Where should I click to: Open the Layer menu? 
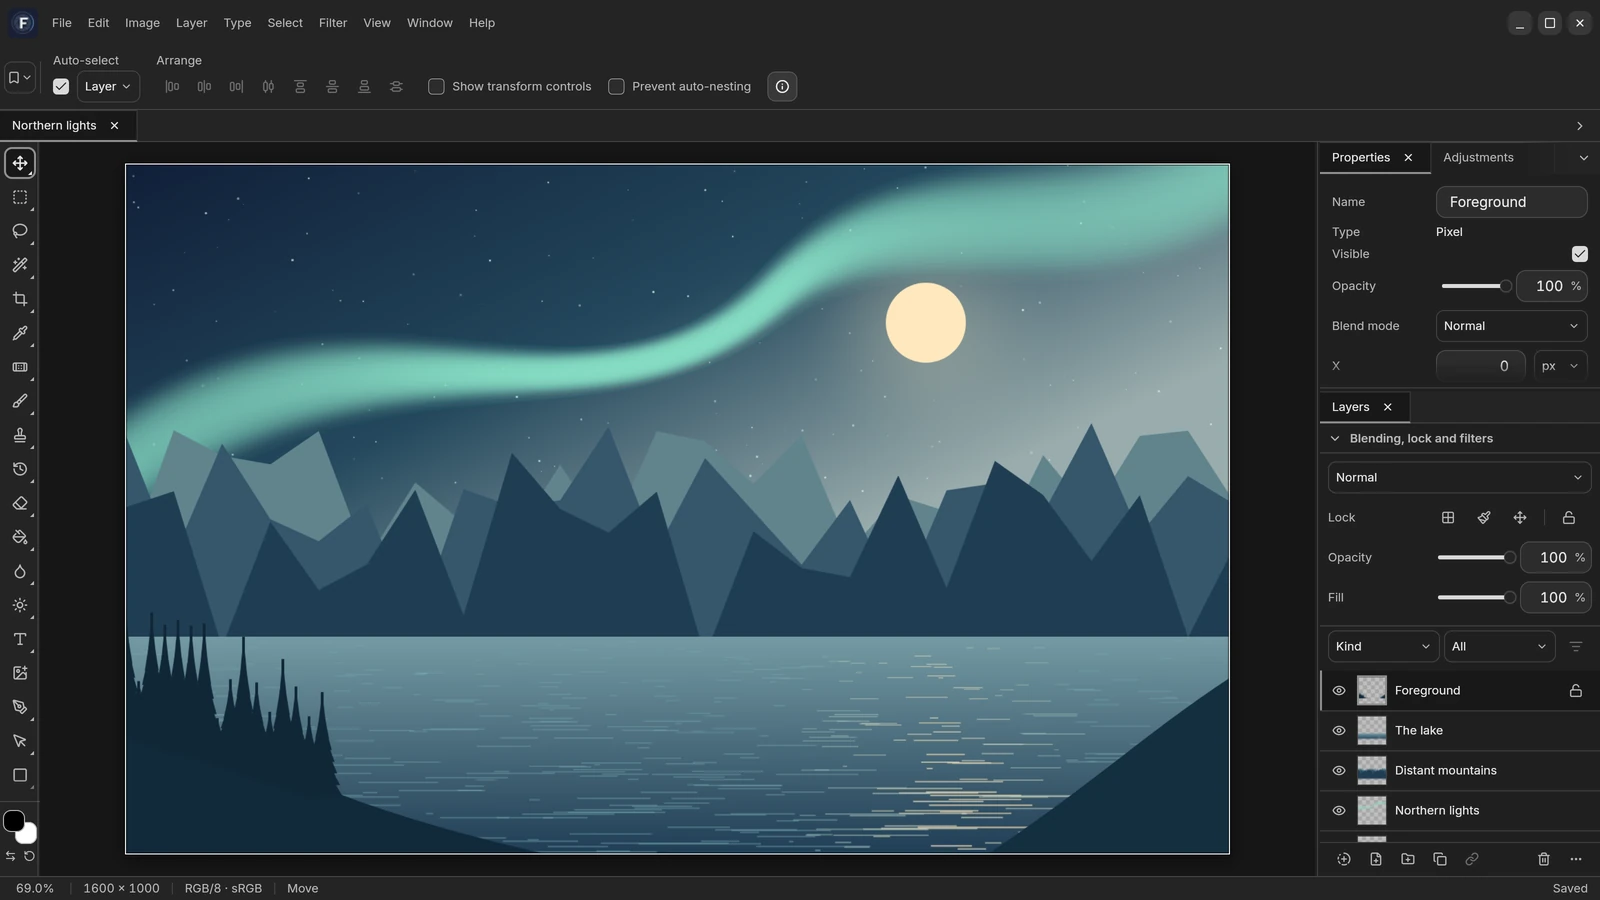pyautogui.click(x=191, y=23)
